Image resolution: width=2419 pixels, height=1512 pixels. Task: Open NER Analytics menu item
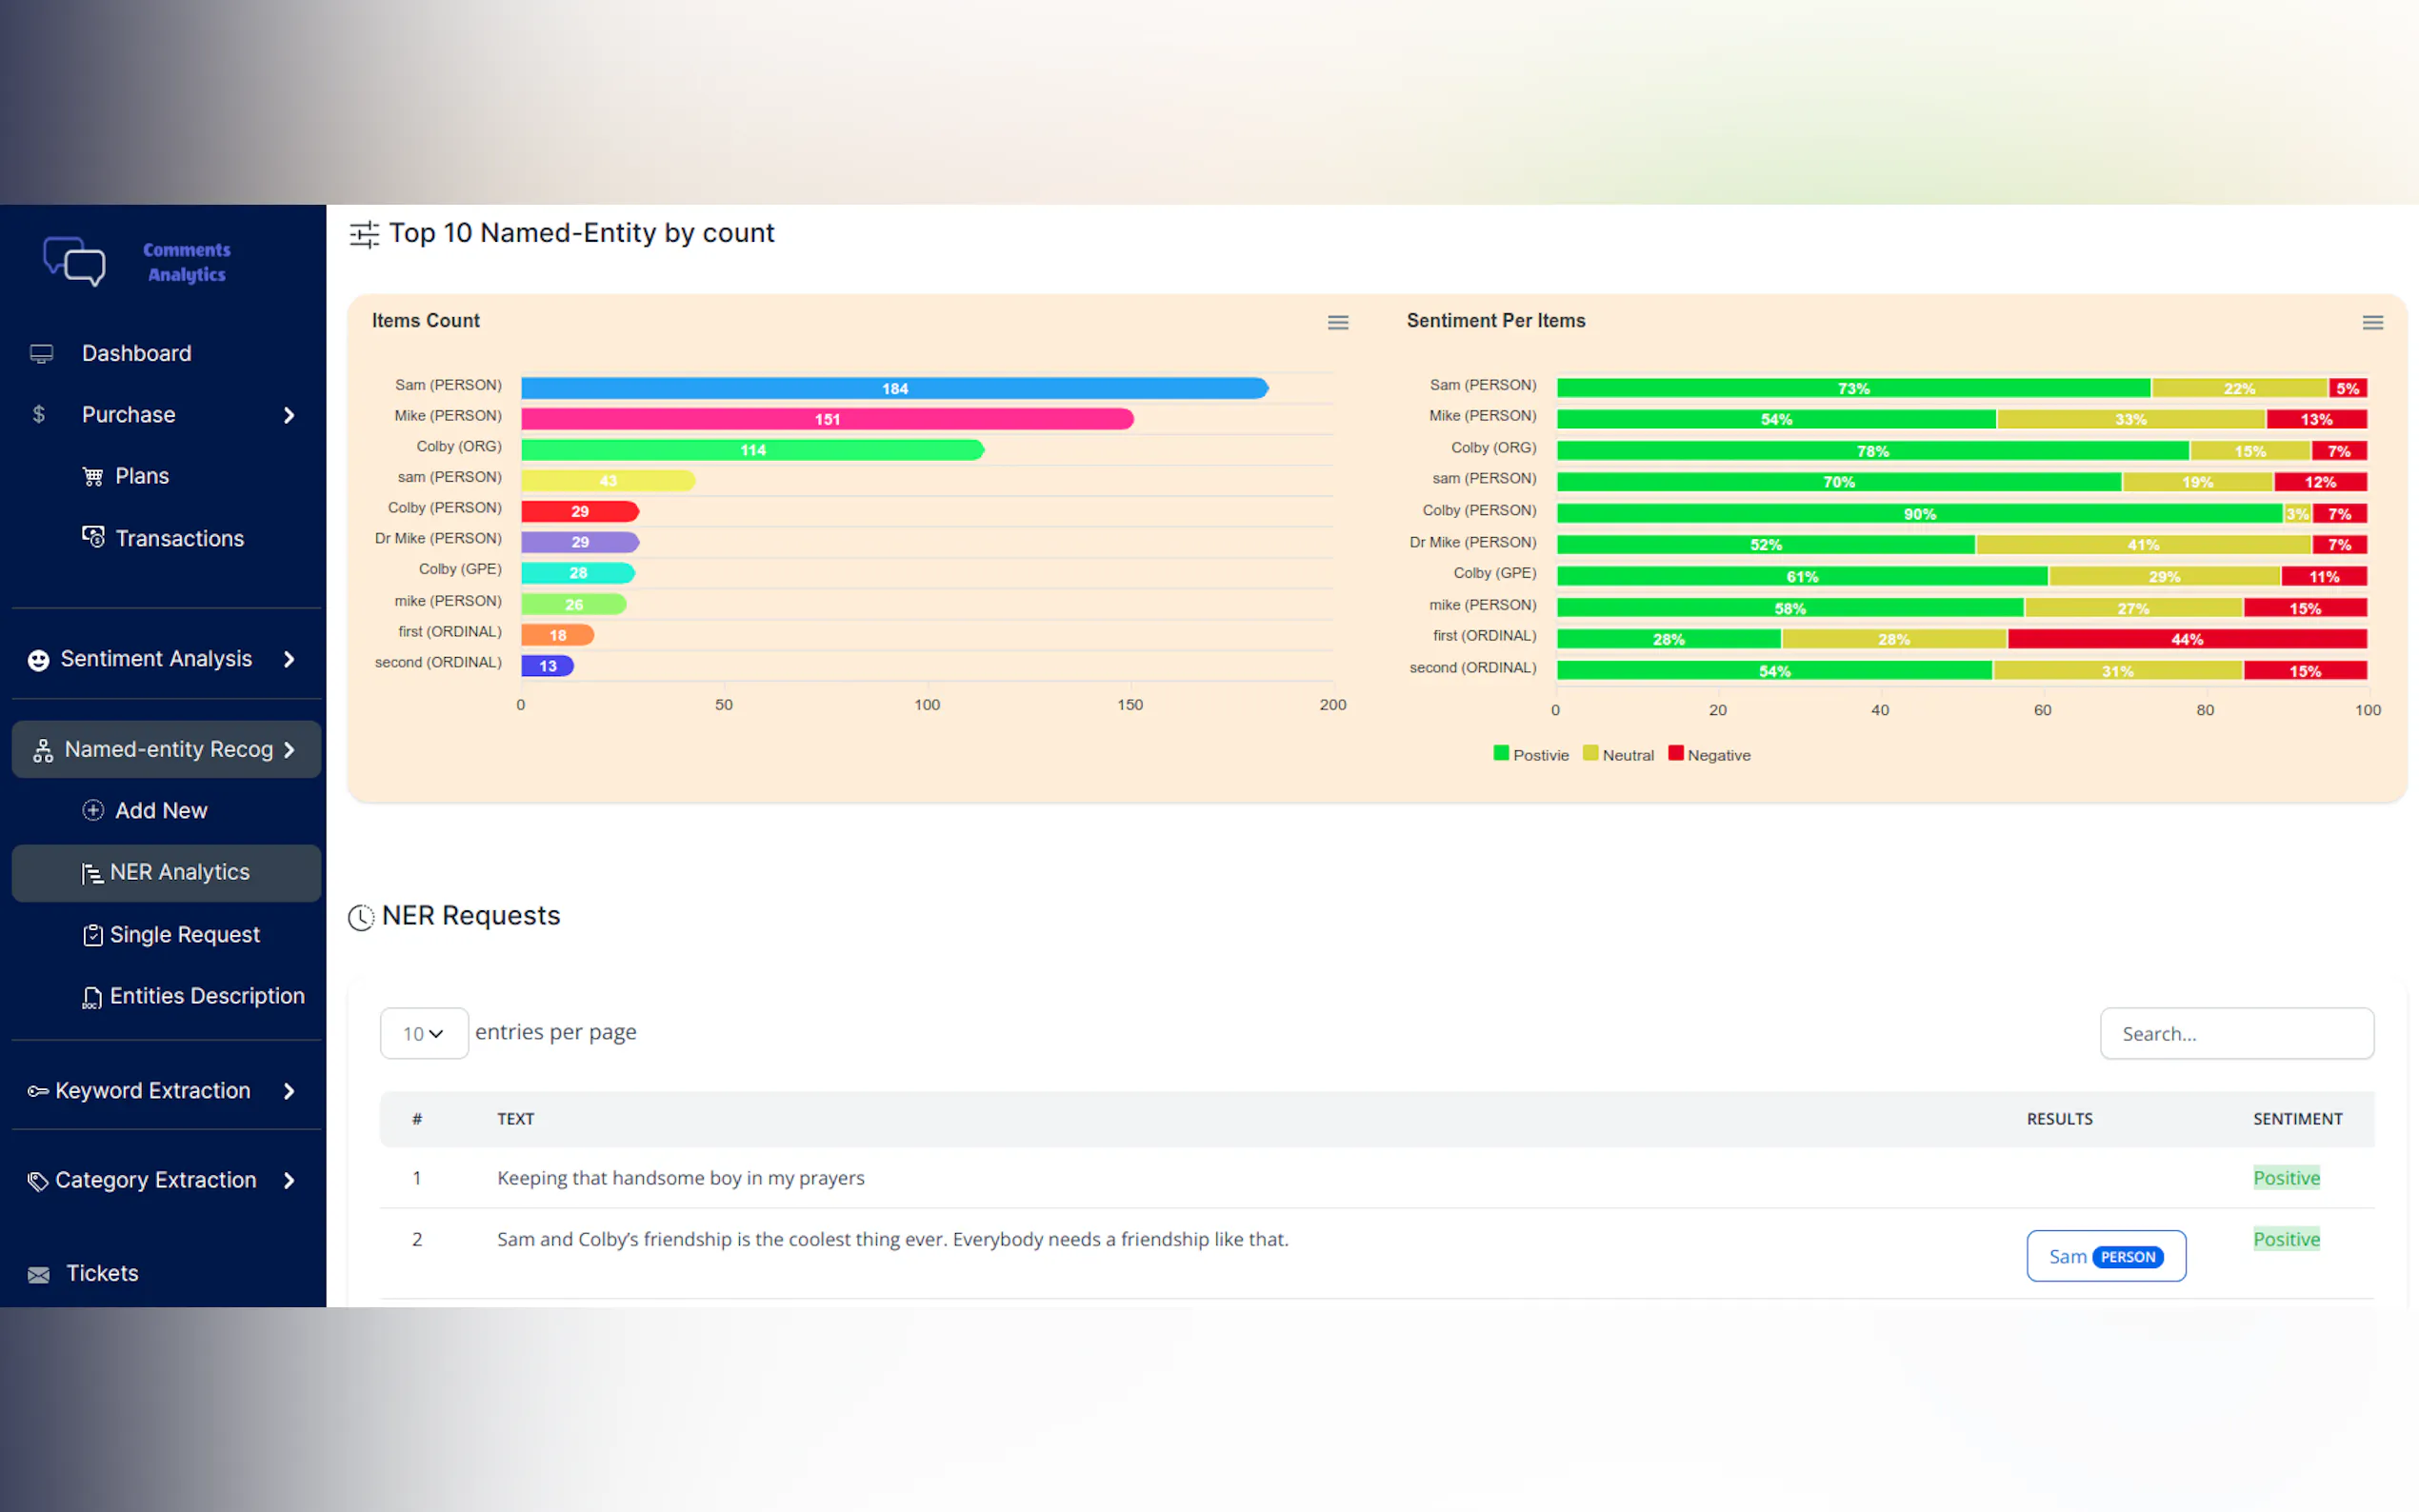tap(178, 872)
